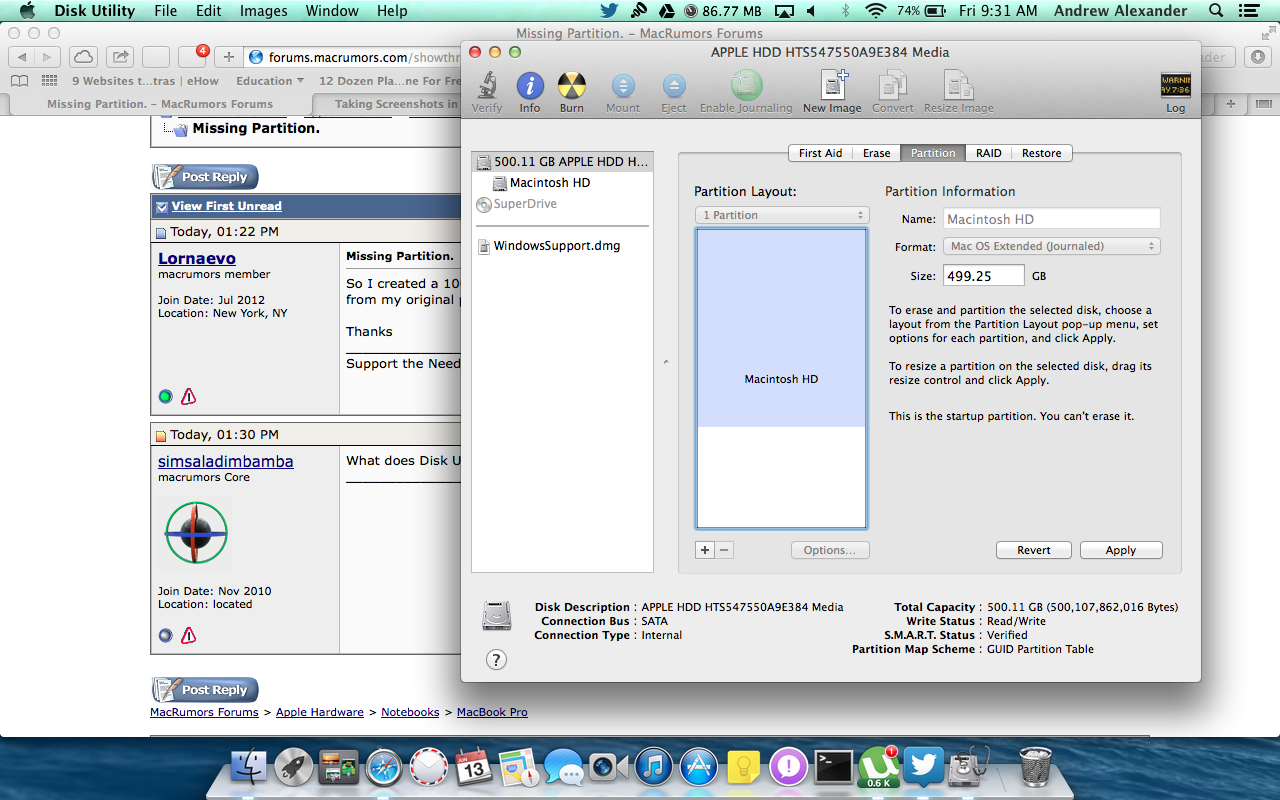Open Lornaevo's profile link
This screenshot has width=1280, height=800.
[x=197, y=258]
